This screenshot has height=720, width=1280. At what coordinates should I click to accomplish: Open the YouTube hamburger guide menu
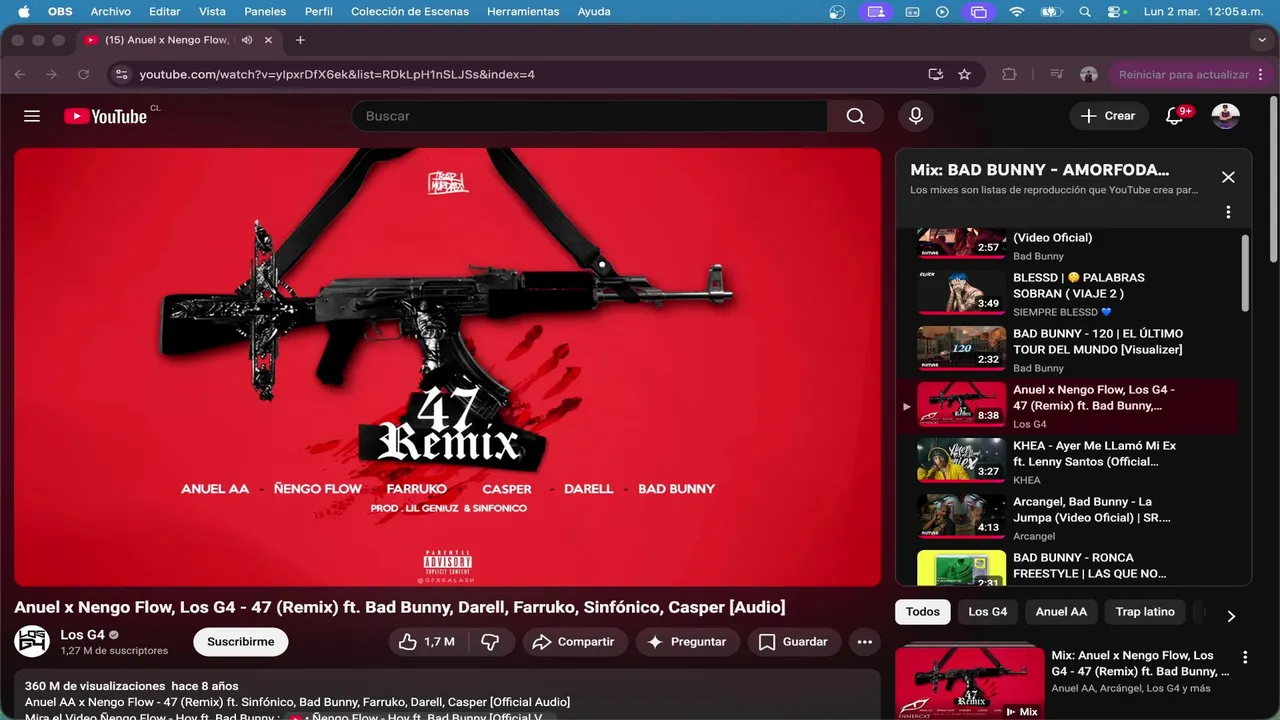(32, 116)
